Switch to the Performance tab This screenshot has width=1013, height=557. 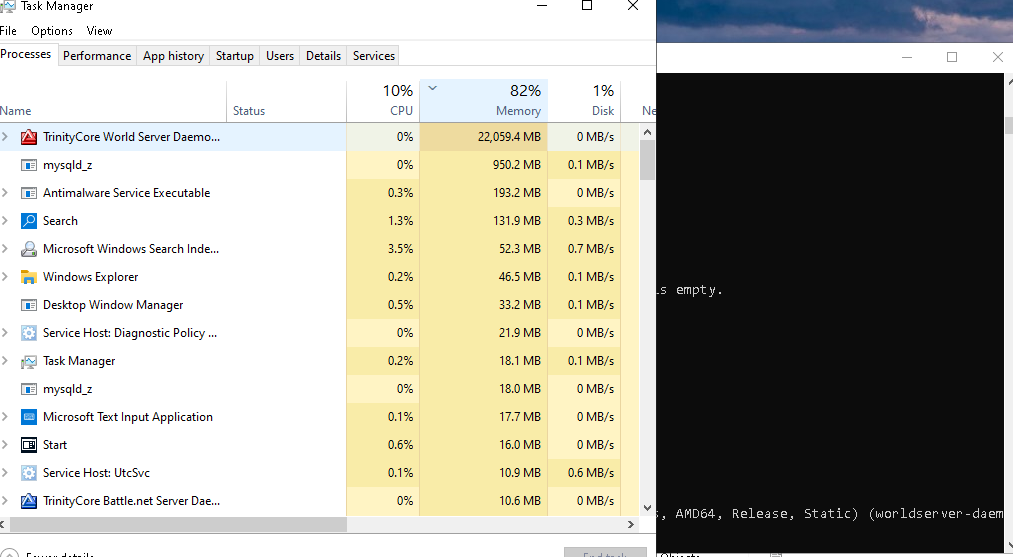click(x=97, y=56)
